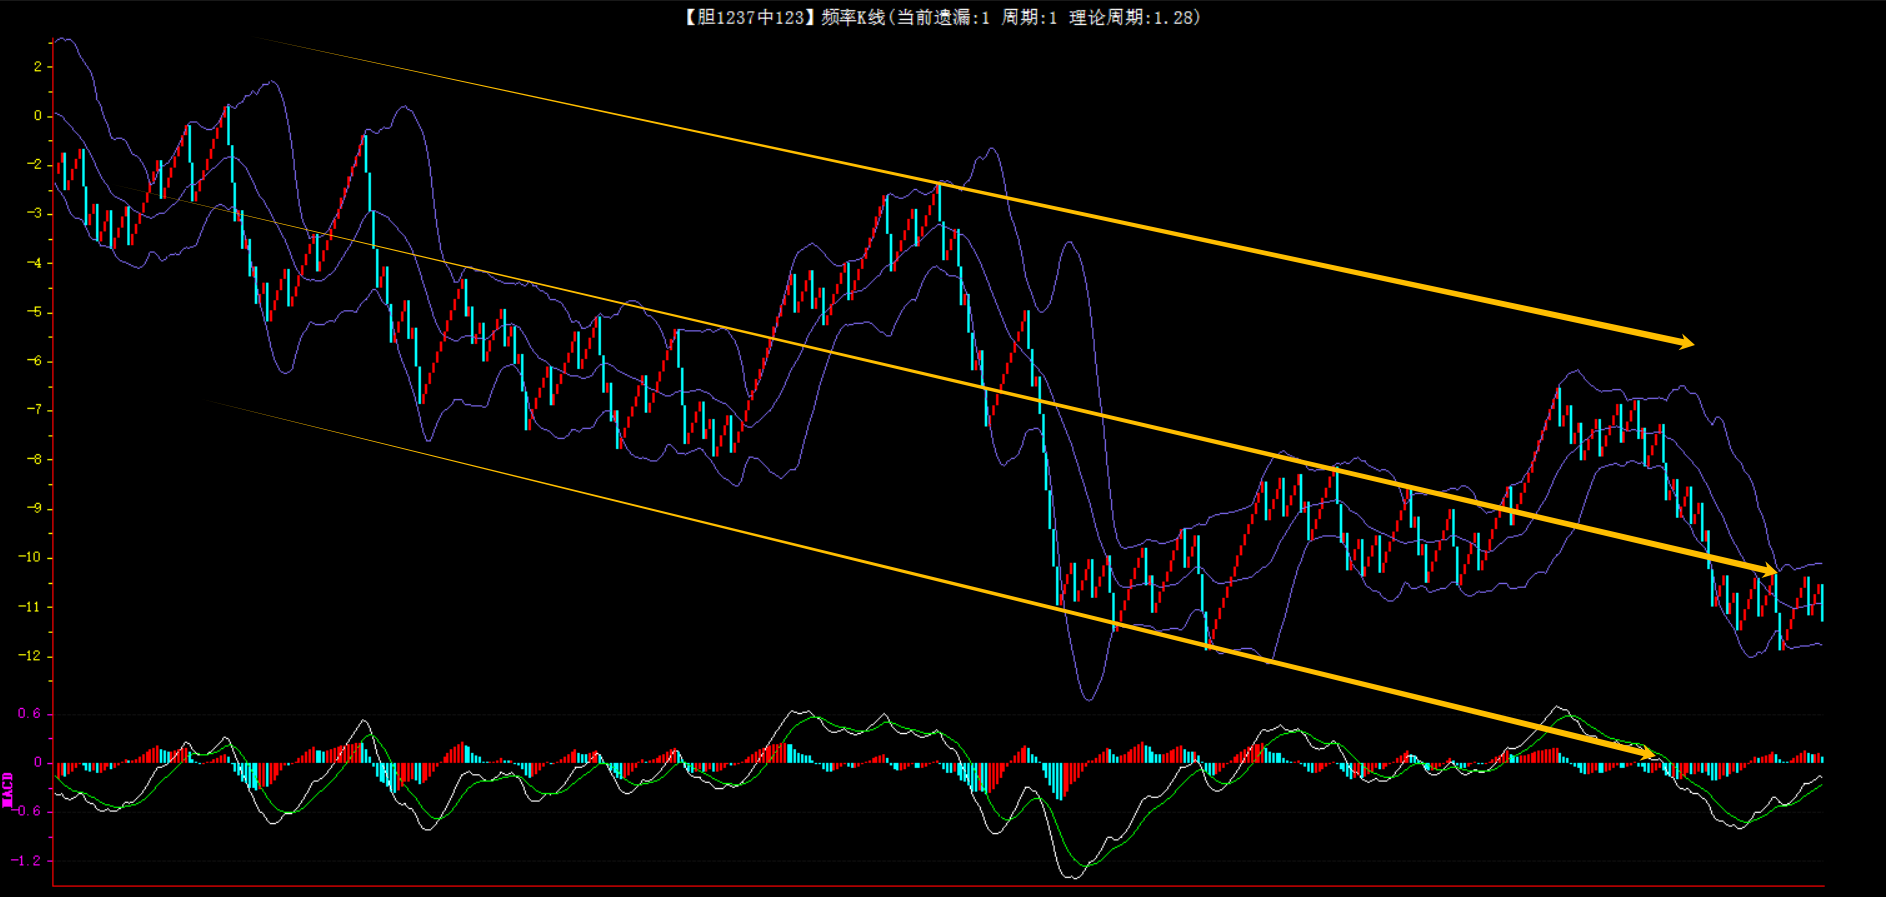Click the red bottom time-axis line
This screenshot has height=897, width=1886.
click(938, 886)
